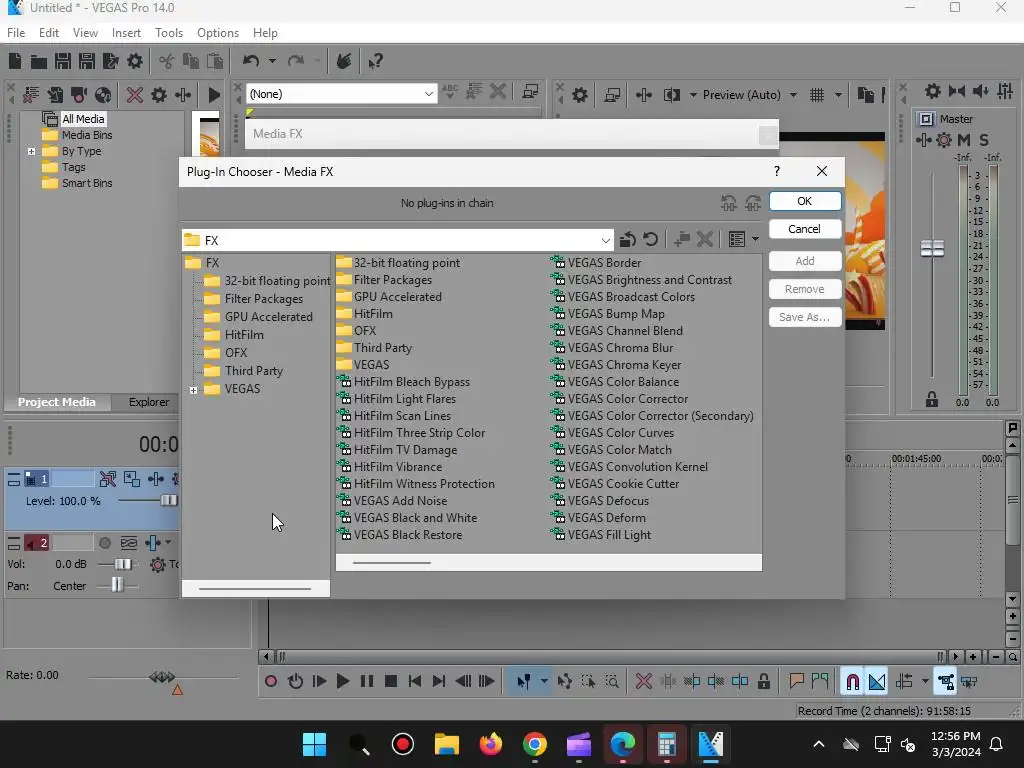
Task: Open Video Preview settings gear
Action: tap(579, 95)
